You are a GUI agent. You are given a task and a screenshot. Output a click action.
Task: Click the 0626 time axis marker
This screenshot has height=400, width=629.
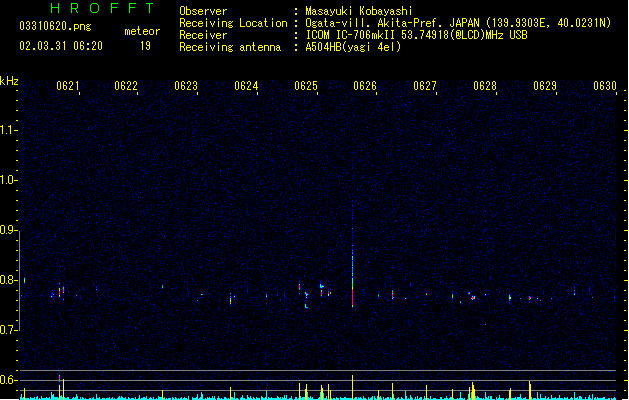365,86
